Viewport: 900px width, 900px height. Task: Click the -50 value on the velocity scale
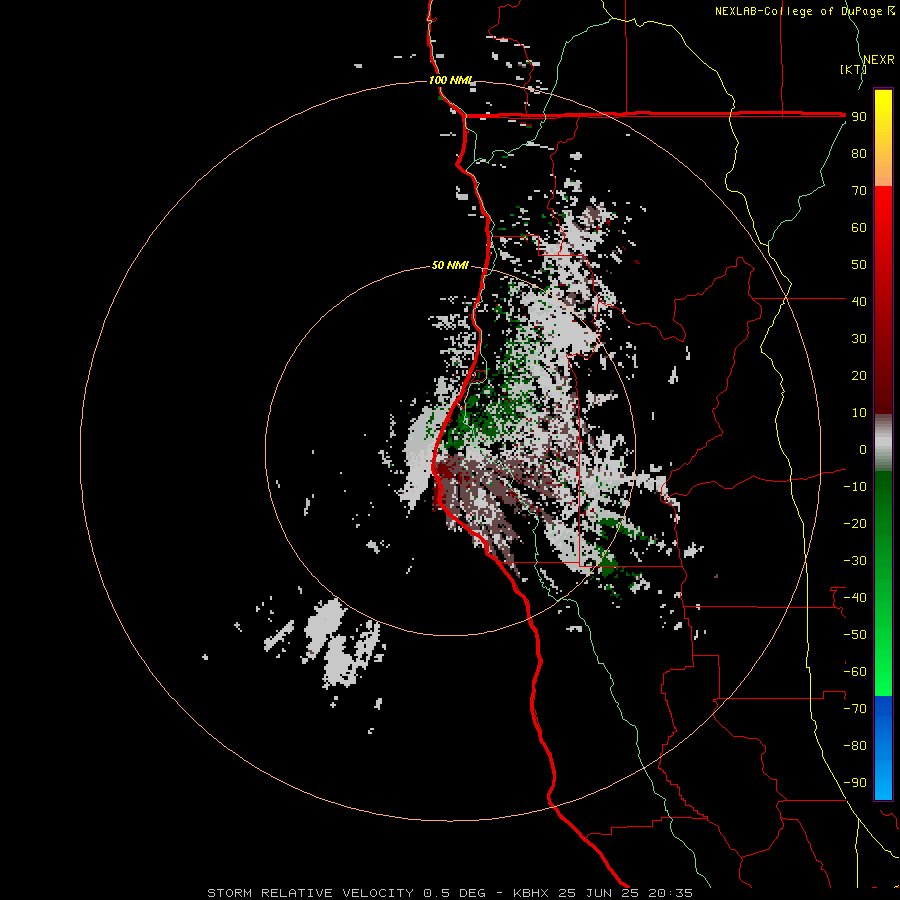[855, 635]
